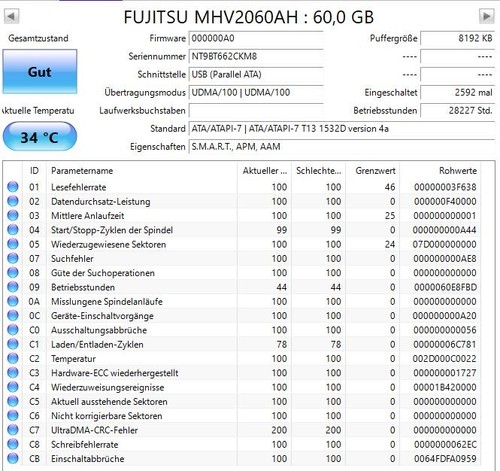Click status icon for Güte der Suchoperationen

(13, 273)
